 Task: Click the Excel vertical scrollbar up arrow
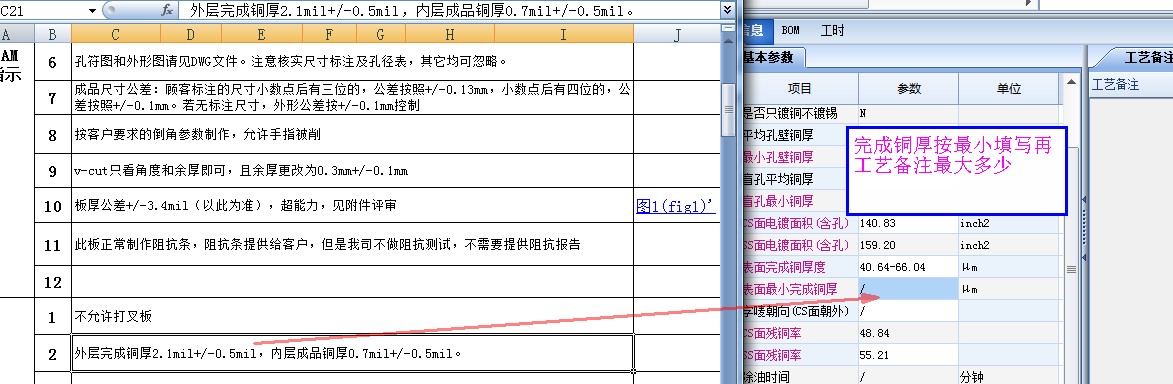(x=728, y=41)
